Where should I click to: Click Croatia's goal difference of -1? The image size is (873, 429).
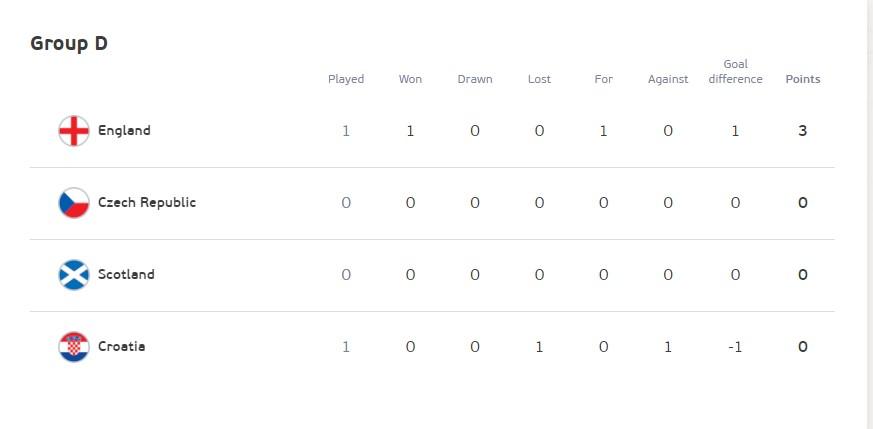pos(735,347)
